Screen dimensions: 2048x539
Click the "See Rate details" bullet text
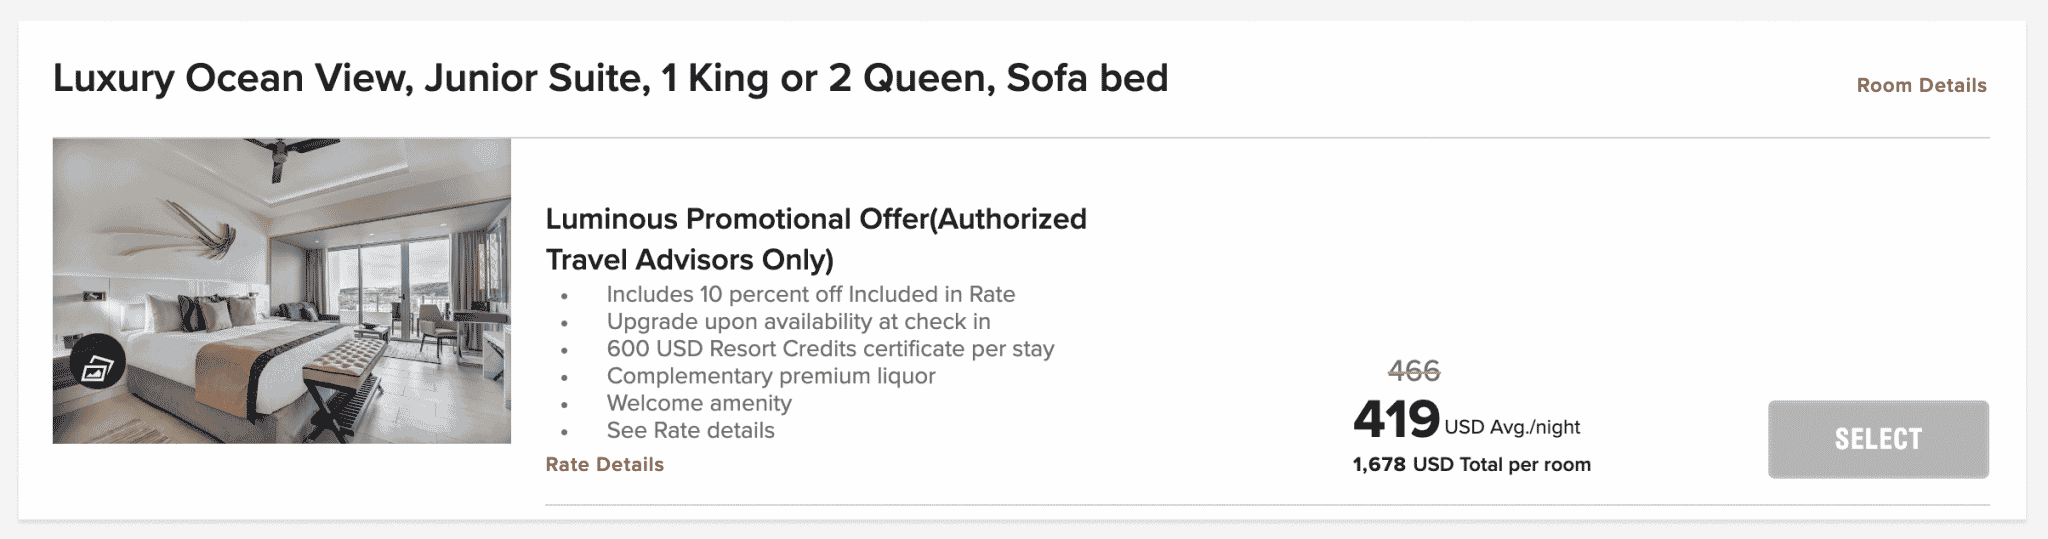tap(690, 430)
